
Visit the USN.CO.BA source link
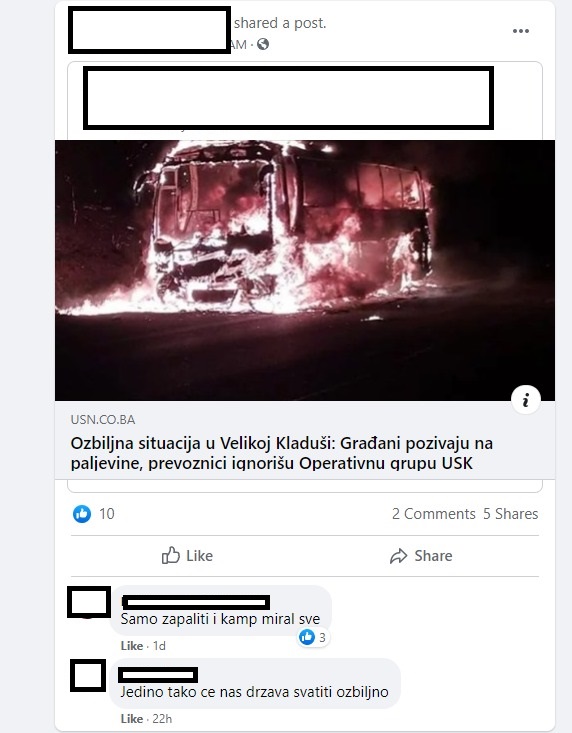(x=103, y=420)
